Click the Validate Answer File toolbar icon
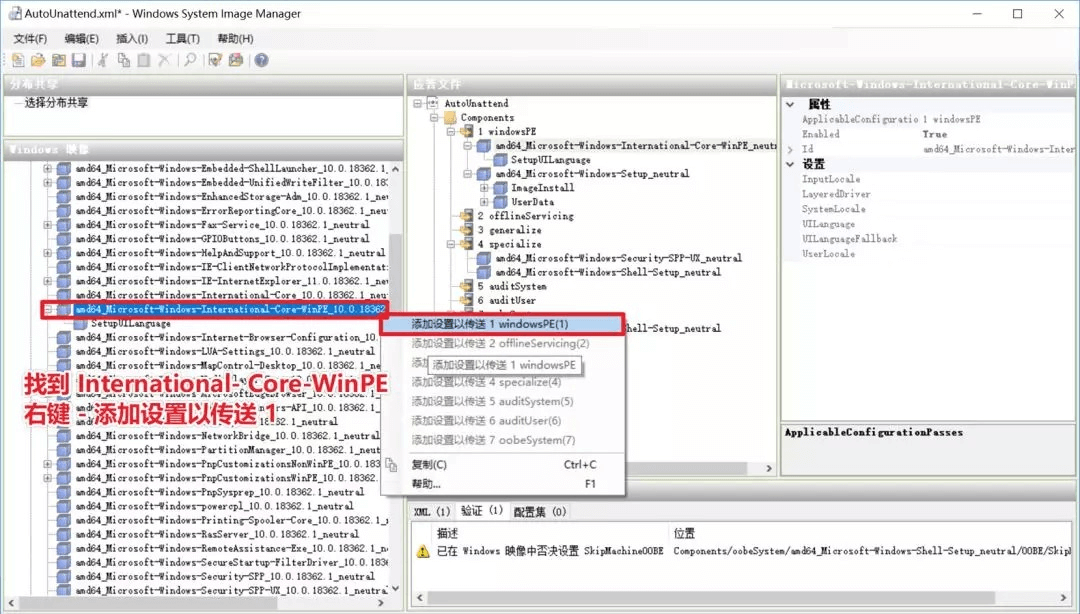This screenshot has height=614, width=1080. (215, 61)
